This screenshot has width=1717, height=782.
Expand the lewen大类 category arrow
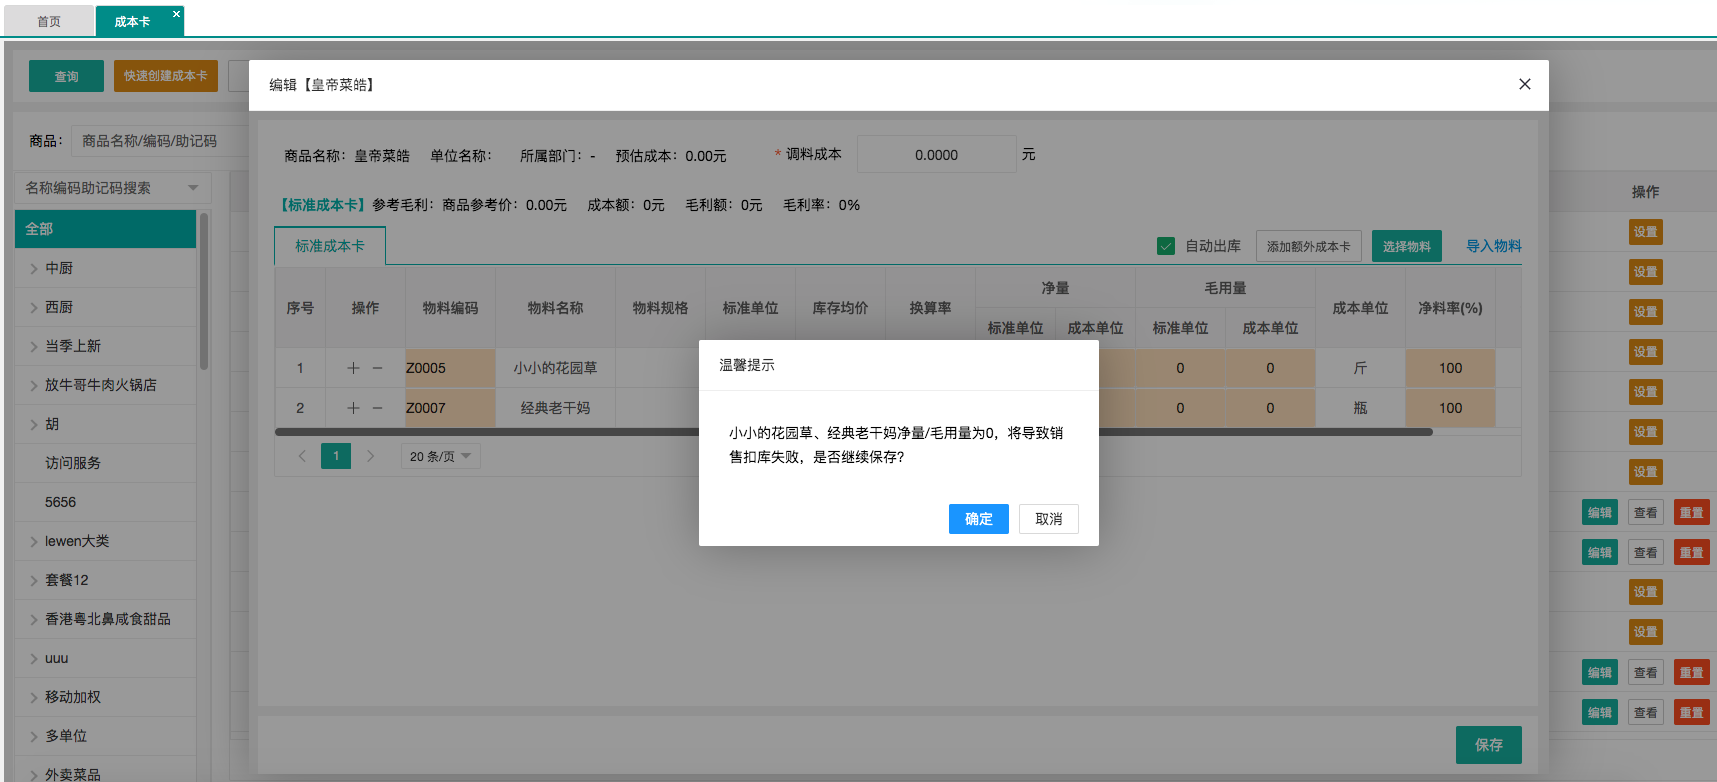coord(33,541)
